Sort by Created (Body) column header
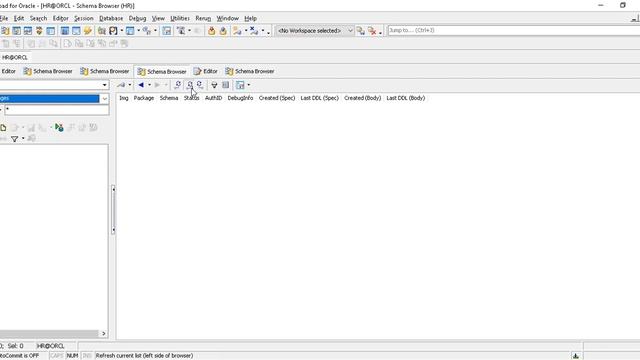The image size is (640, 360). click(x=362, y=98)
